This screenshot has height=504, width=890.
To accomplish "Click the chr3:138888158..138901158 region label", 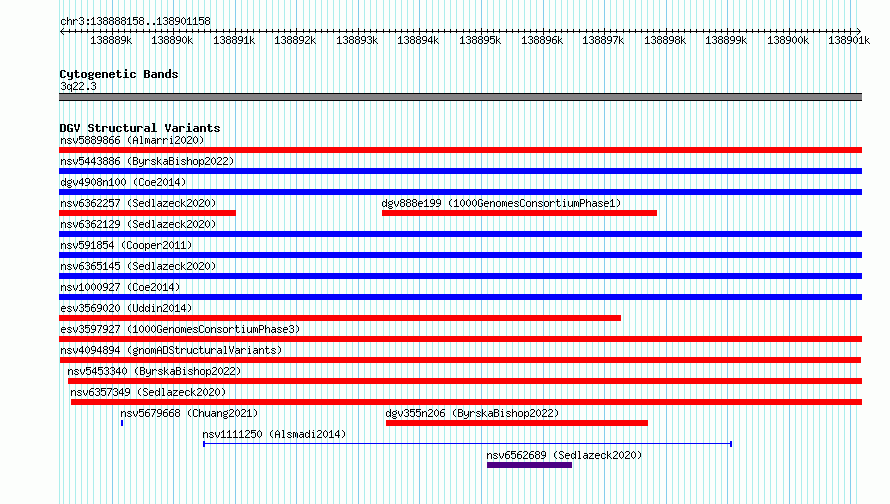I will [135, 22].
